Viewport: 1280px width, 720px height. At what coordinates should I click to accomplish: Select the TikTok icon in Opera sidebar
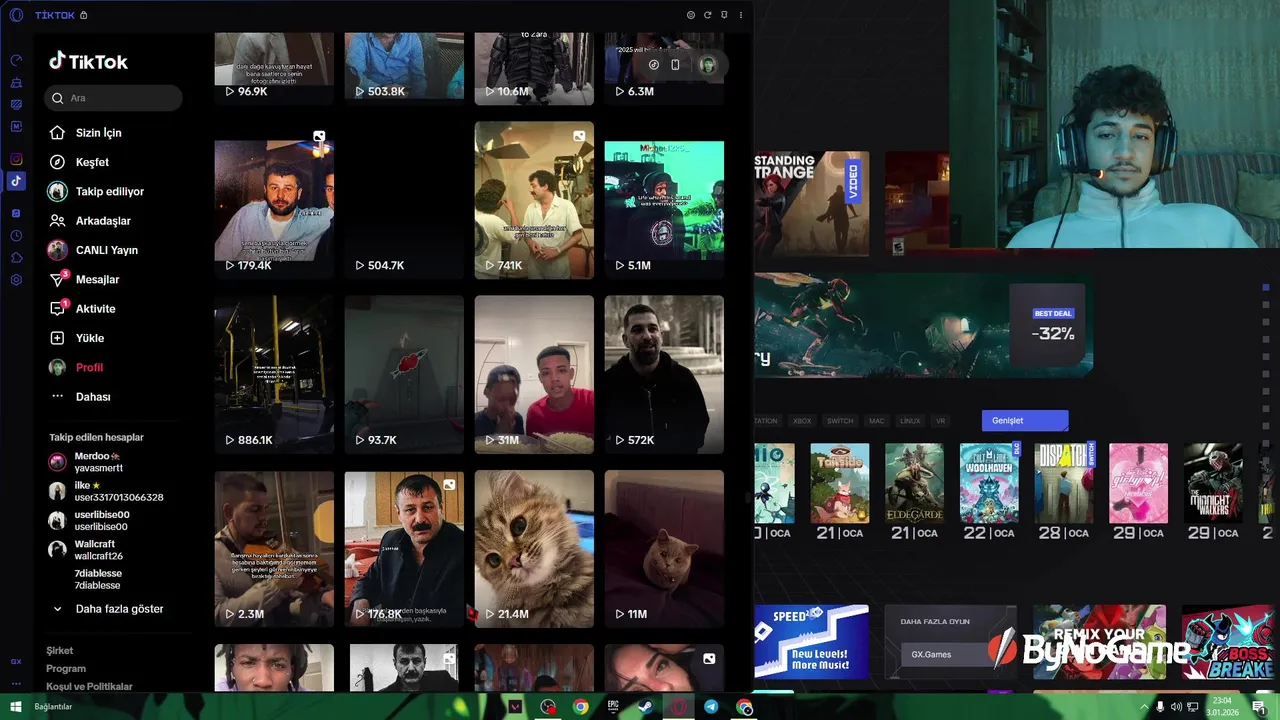[16, 181]
